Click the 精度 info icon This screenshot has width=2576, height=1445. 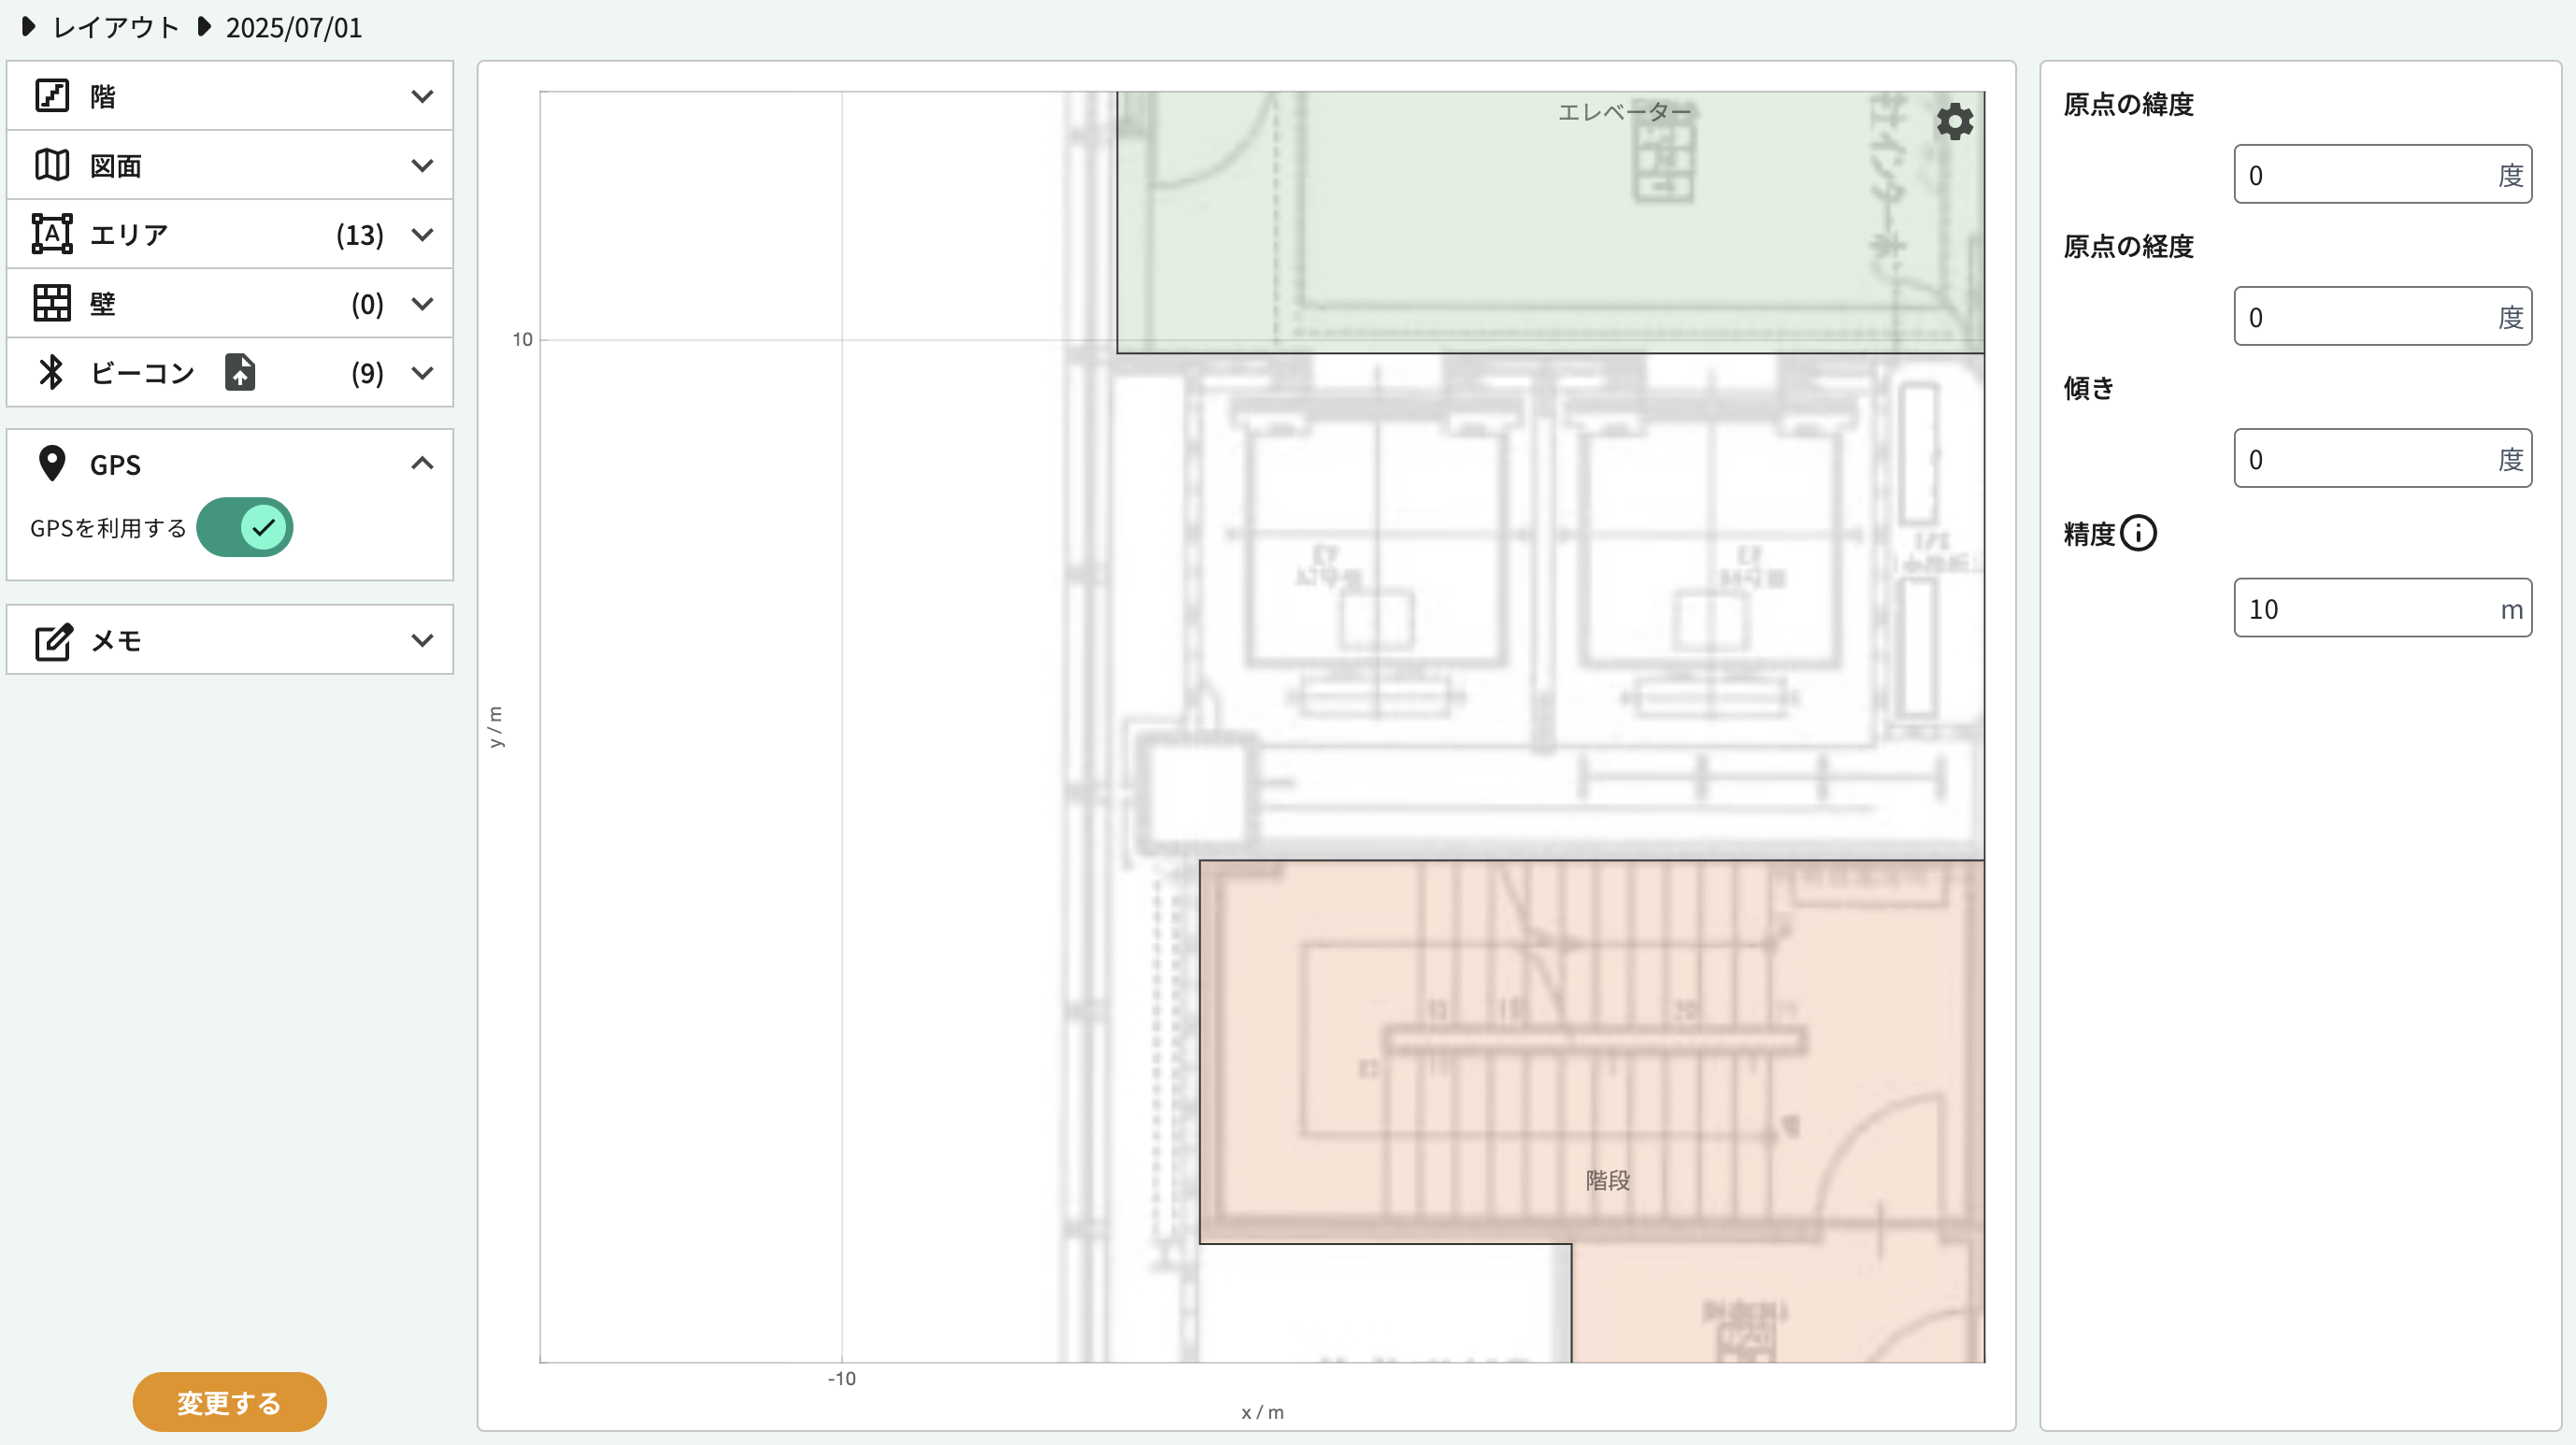click(2138, 533)
